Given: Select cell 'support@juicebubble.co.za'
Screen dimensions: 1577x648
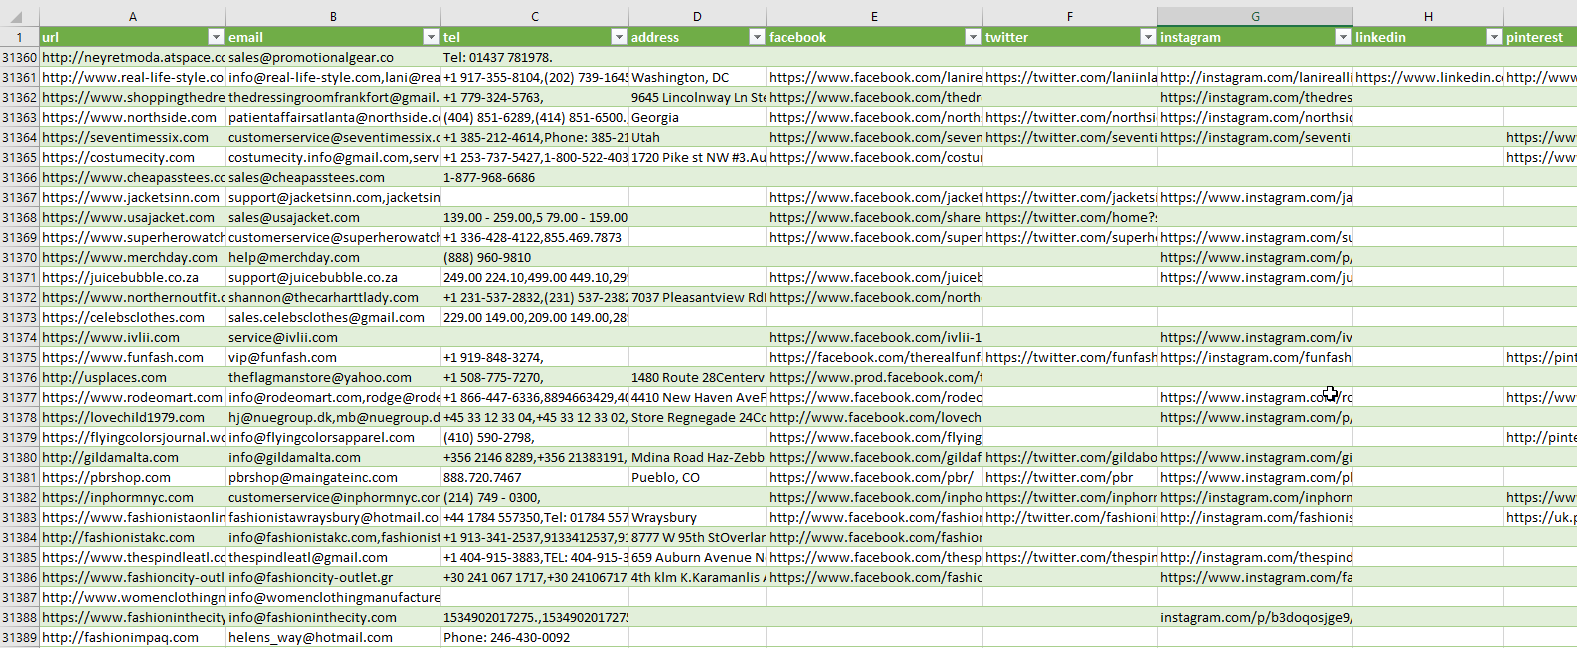Looking at the screenshot, I should pos(333,277).
